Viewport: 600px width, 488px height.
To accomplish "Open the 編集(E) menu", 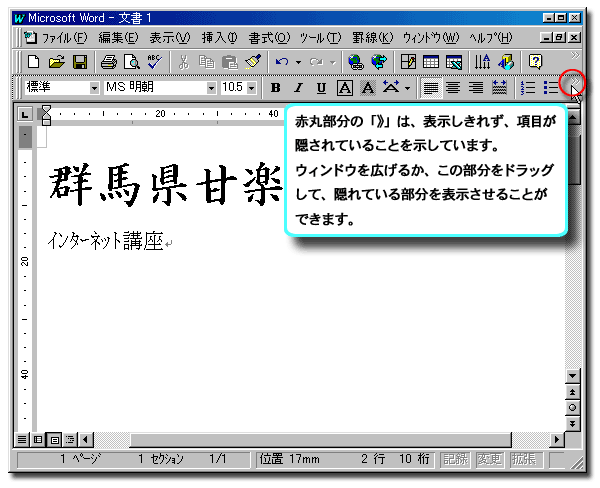I will click(x=118, y=38).
